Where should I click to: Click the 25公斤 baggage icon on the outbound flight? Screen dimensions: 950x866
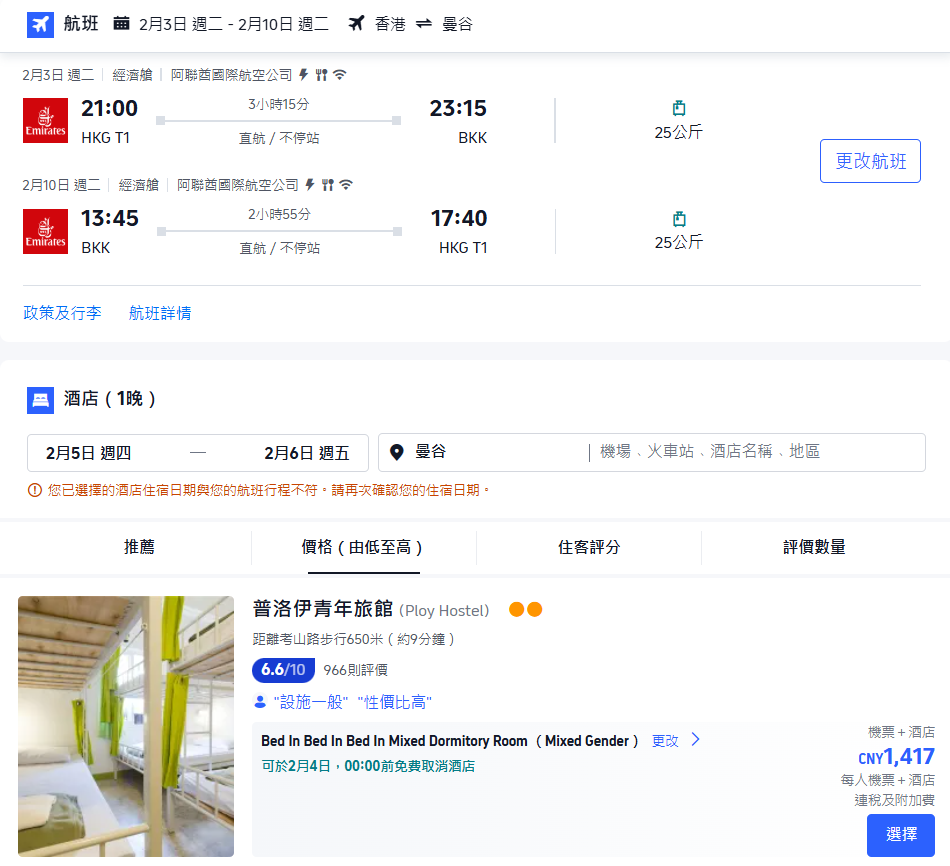click(x=681, y=107)
